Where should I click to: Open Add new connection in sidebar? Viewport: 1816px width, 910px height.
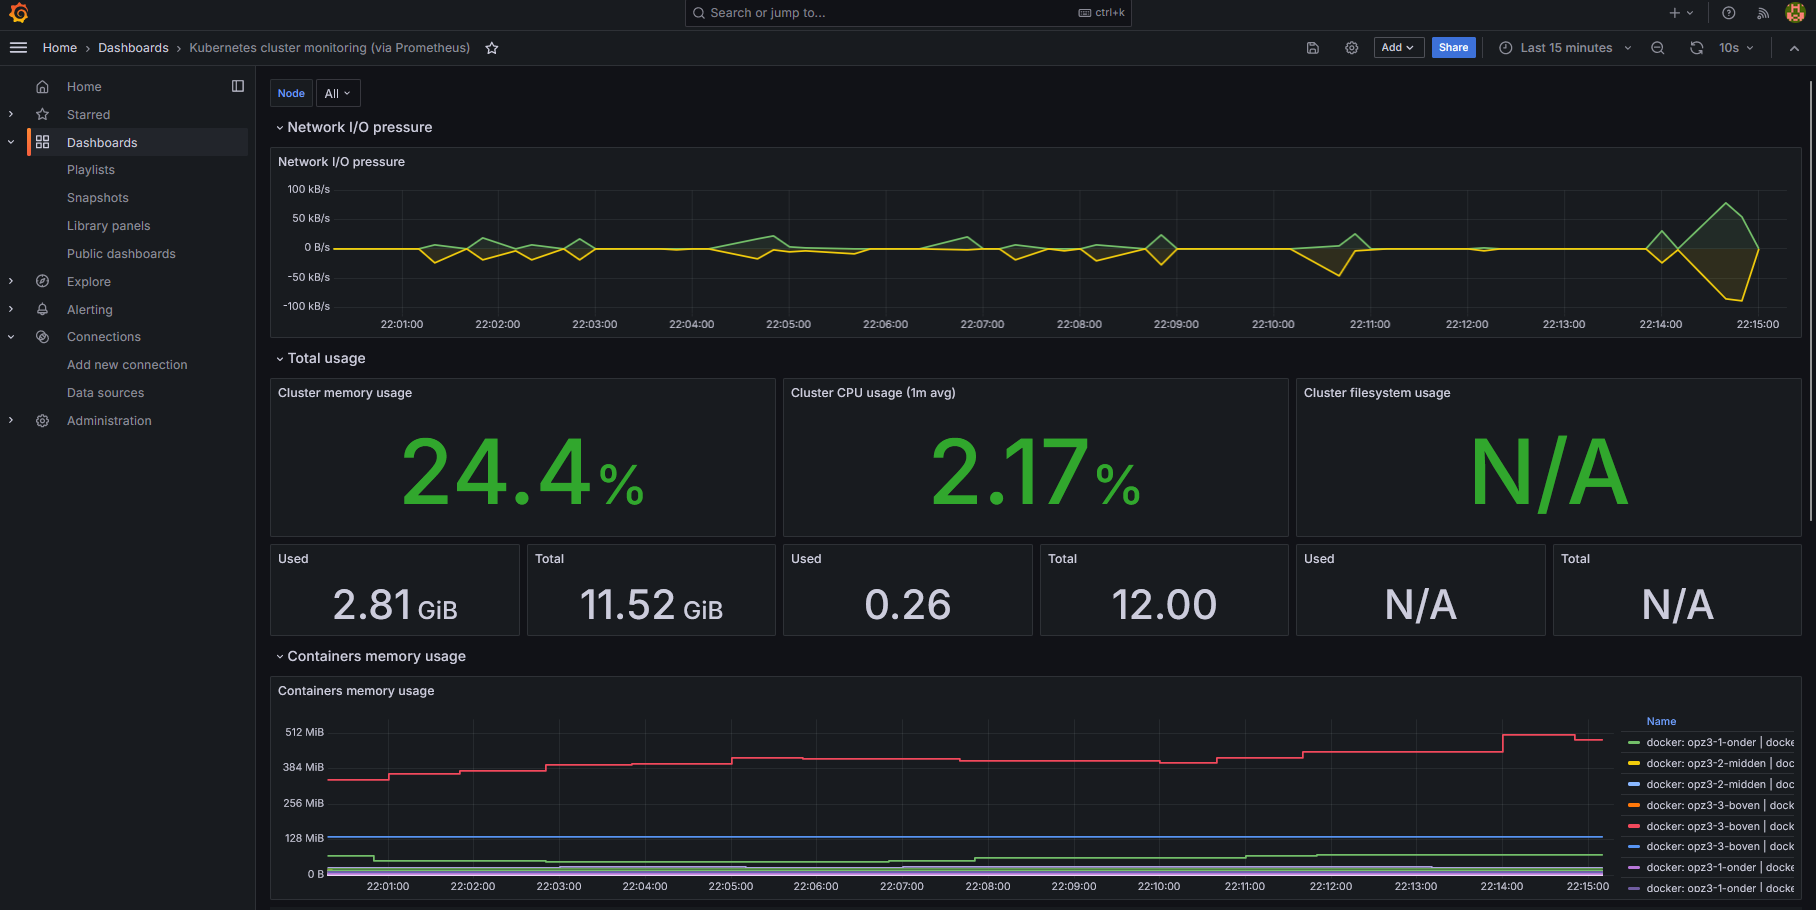click(127, 365)
